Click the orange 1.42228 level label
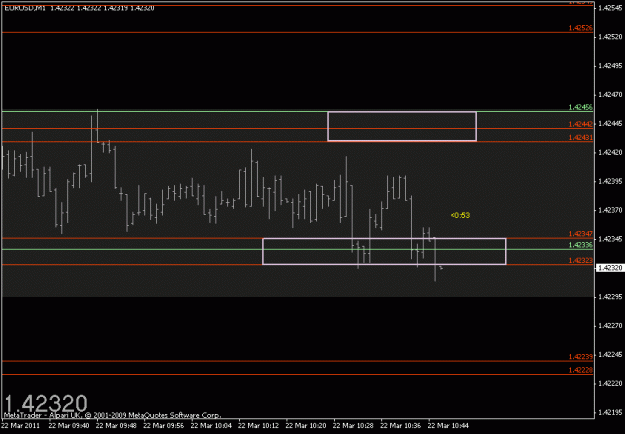The image size is (625, 434). coord(580,370)
